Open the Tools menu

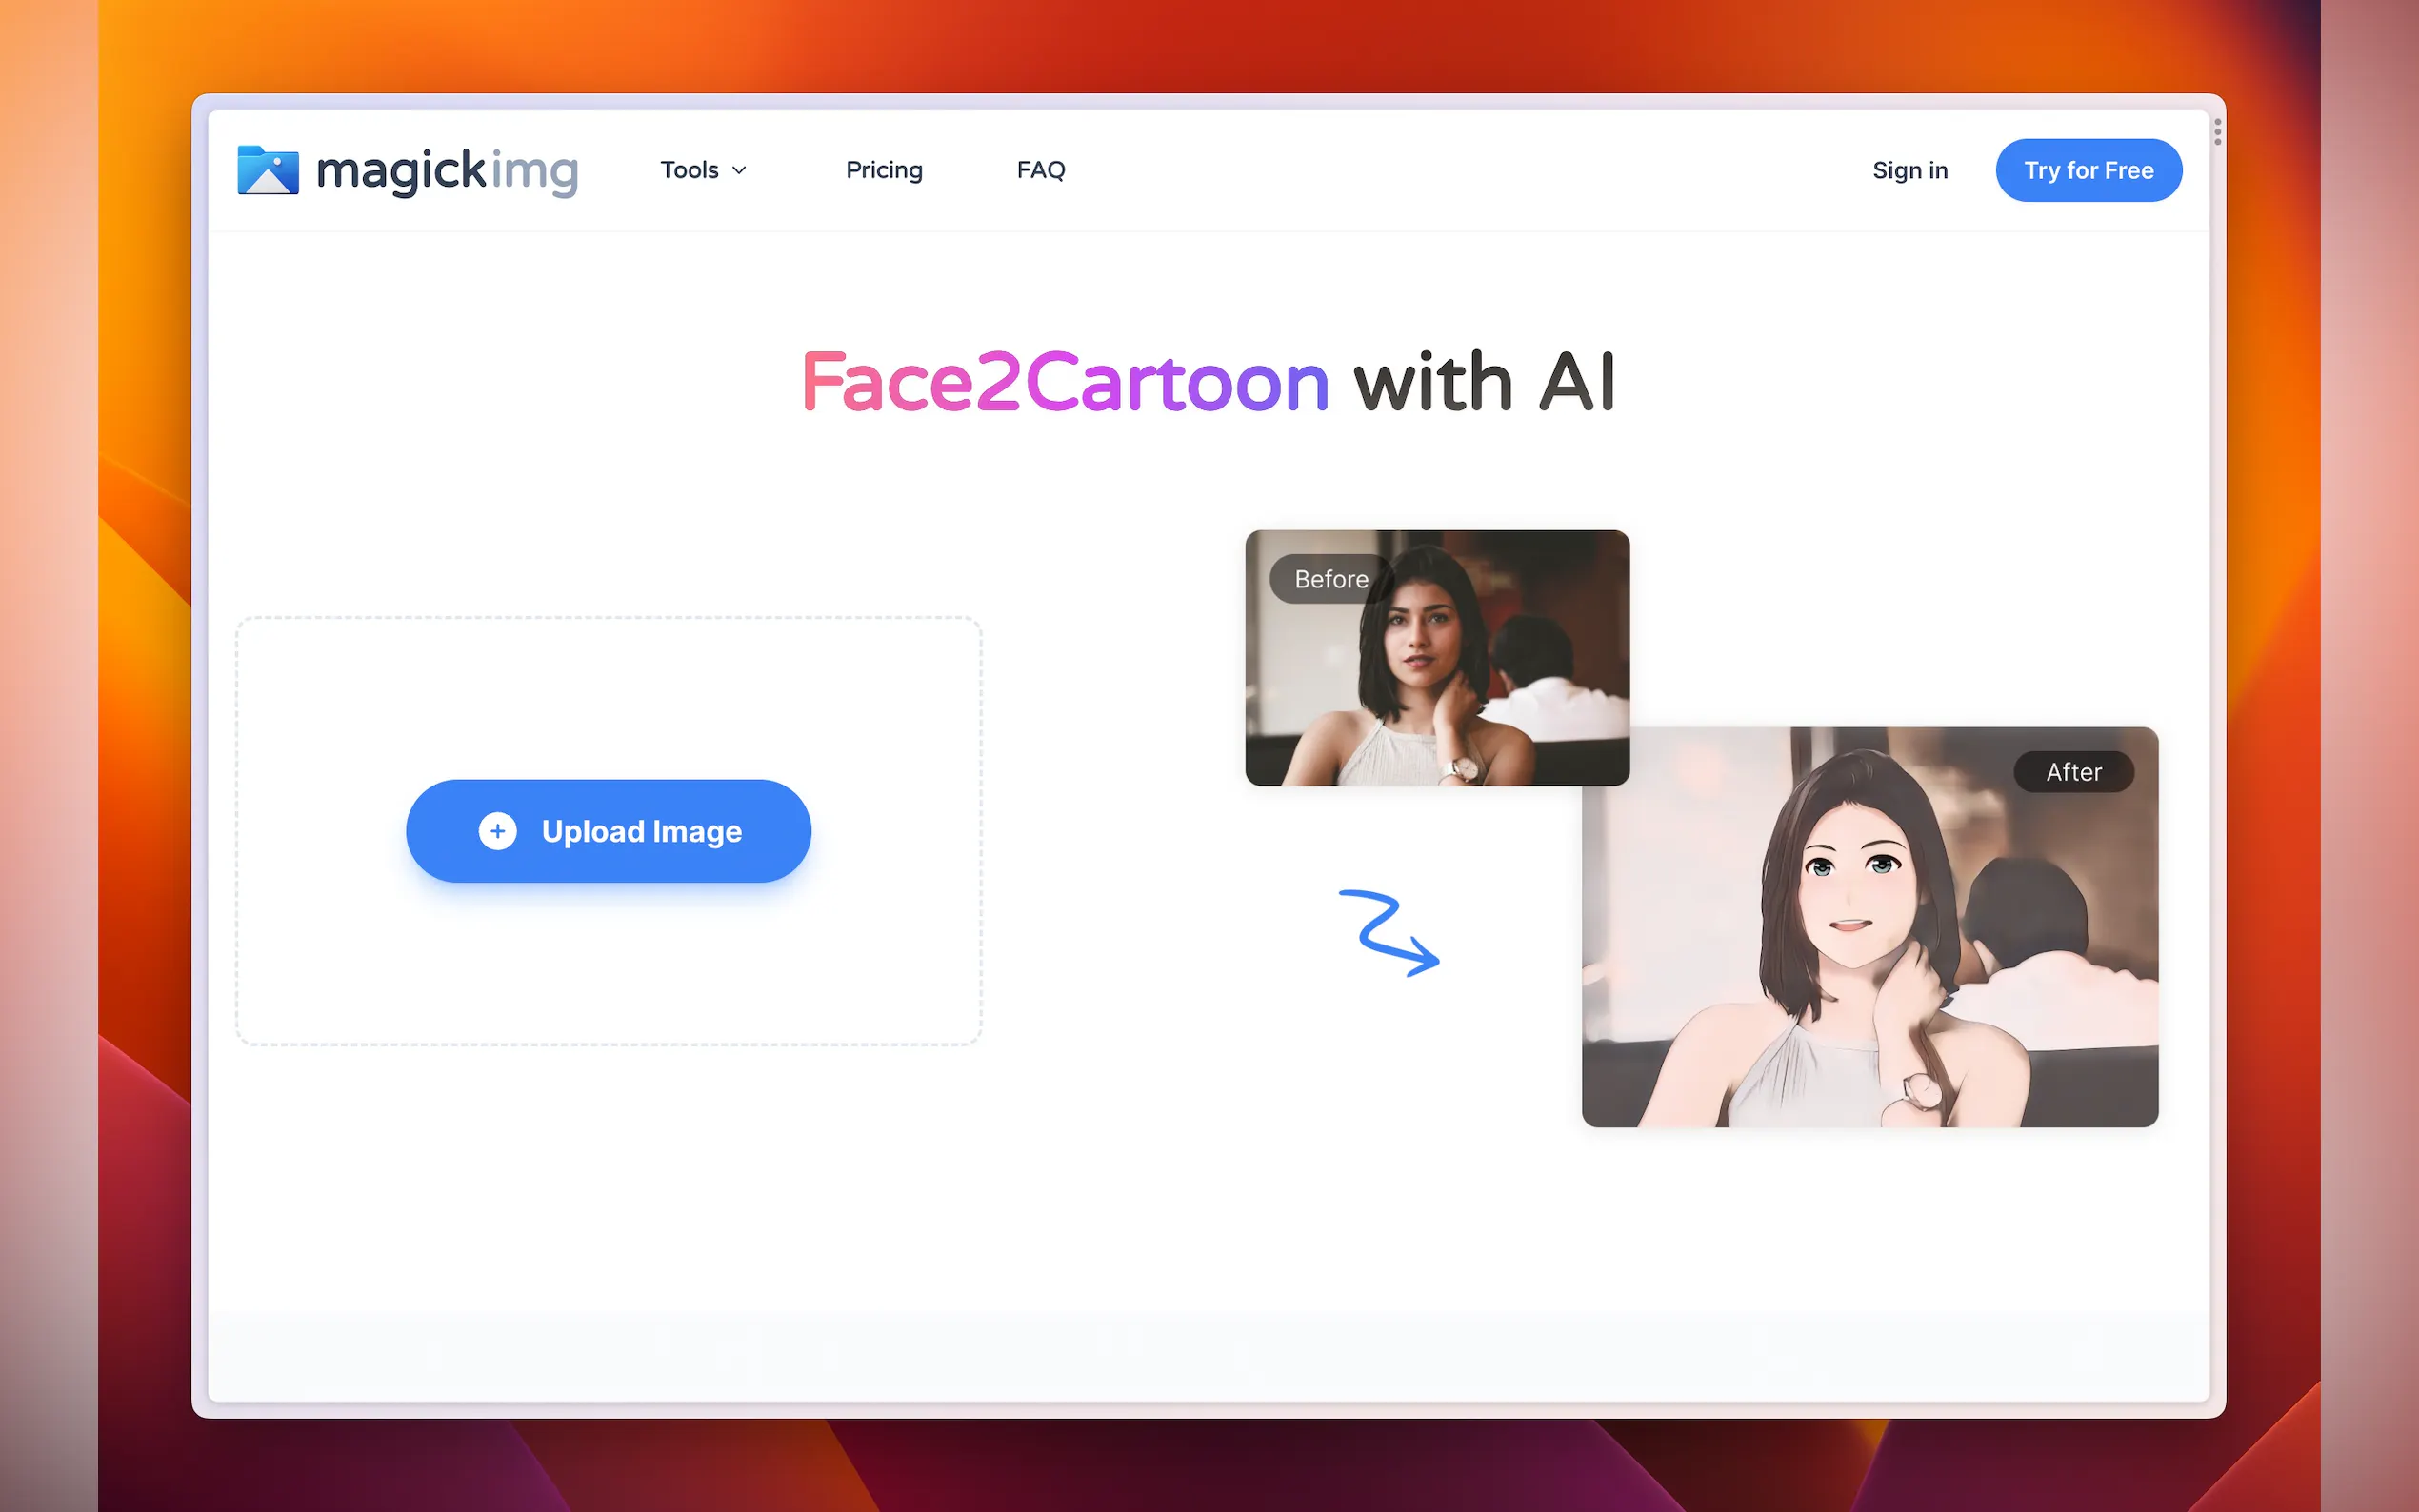(x=703, y=170)
